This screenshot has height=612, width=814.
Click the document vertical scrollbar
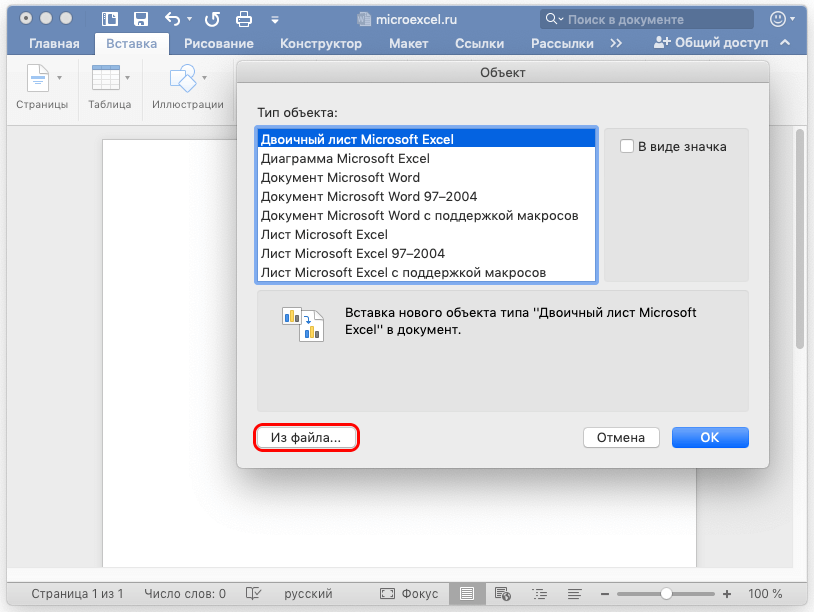[x=800, y=239]
